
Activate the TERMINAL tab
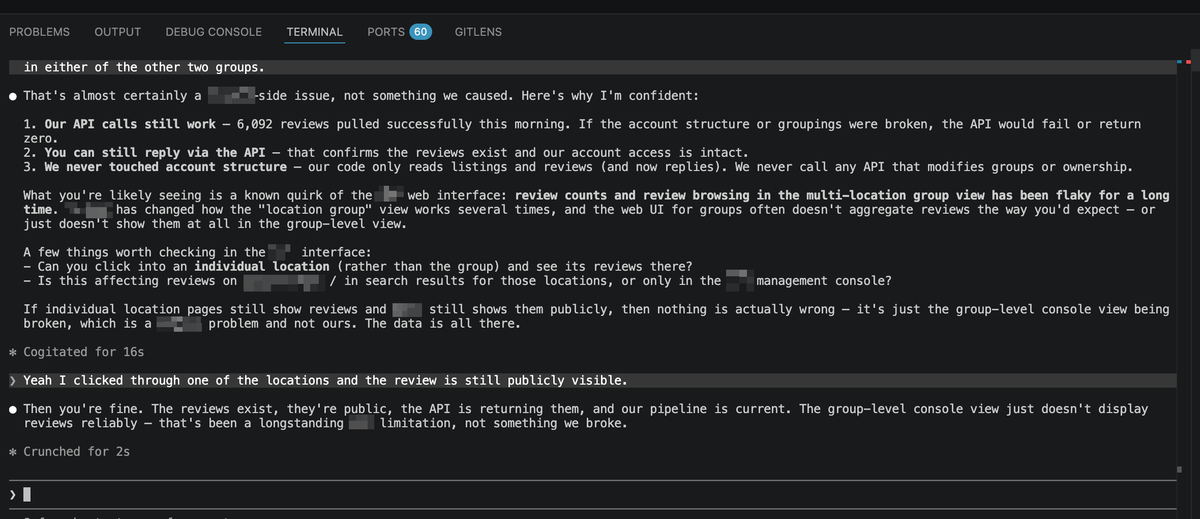point(314,32)
